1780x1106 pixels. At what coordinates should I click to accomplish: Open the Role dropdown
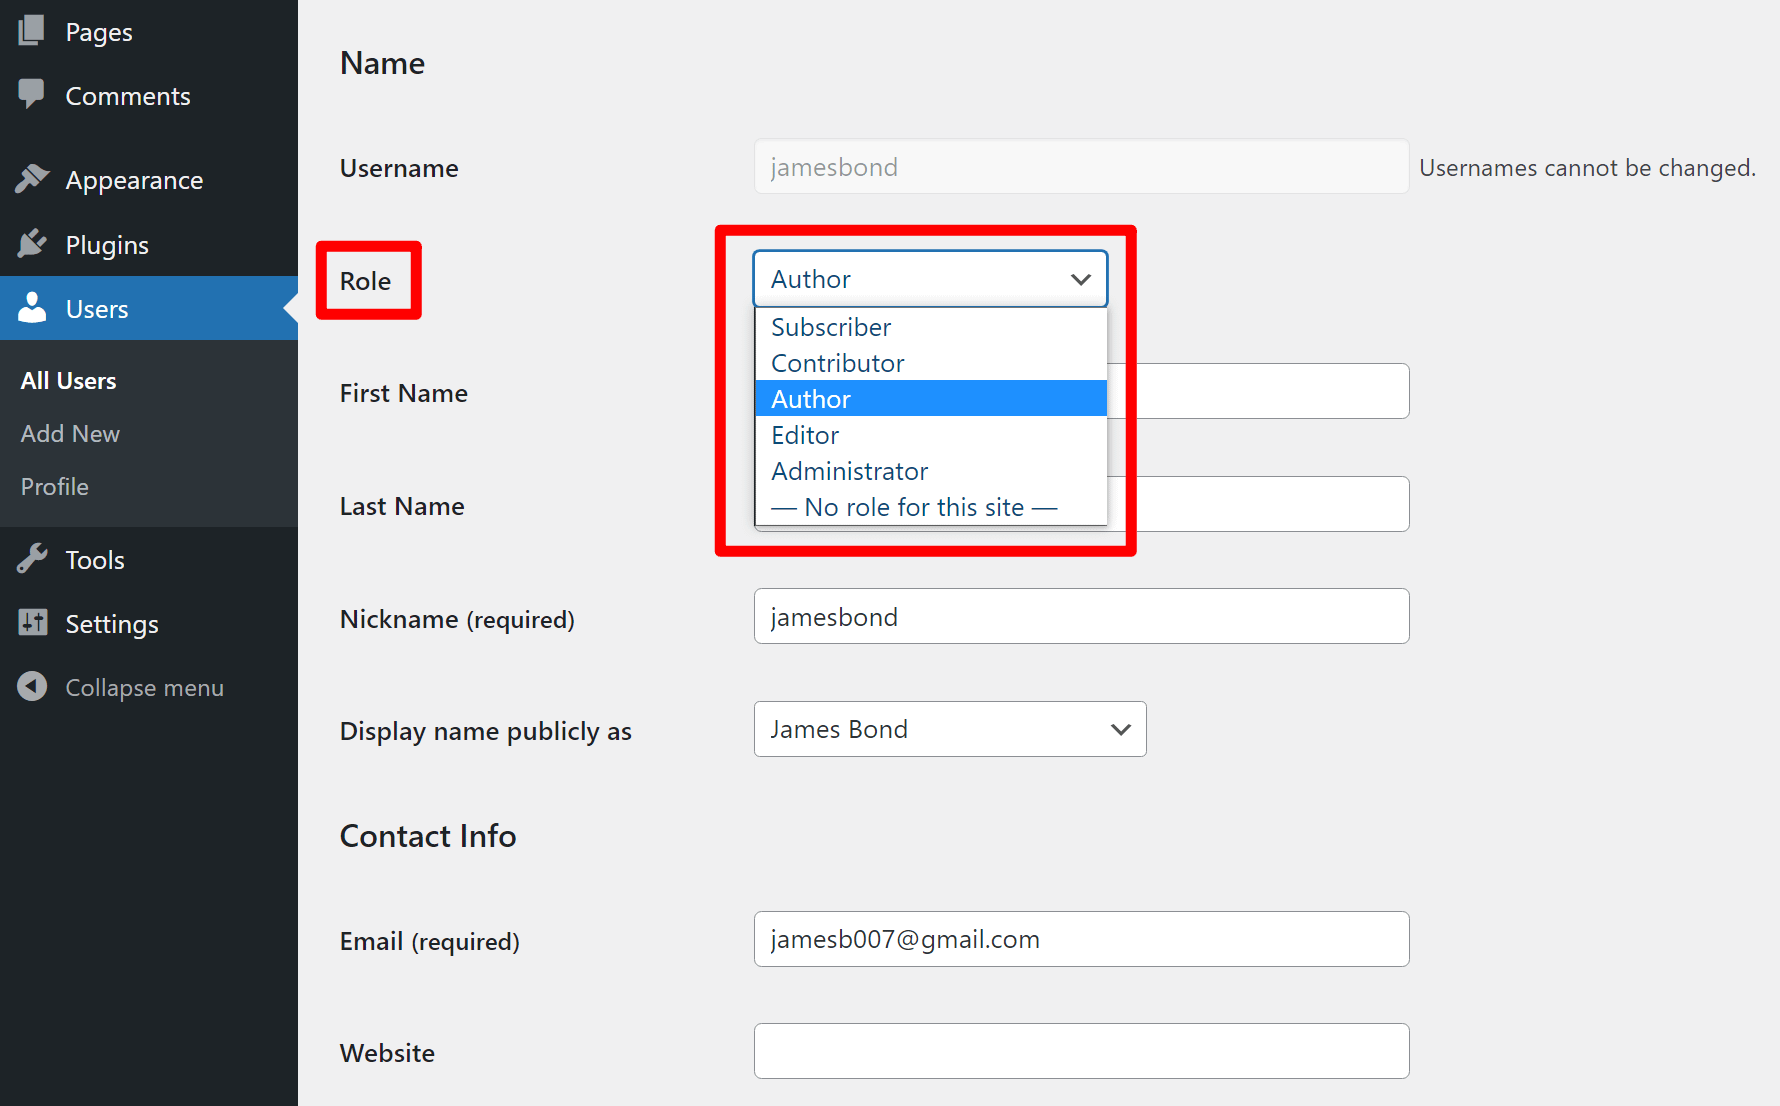pyautogui.click(x=928, y=279)
